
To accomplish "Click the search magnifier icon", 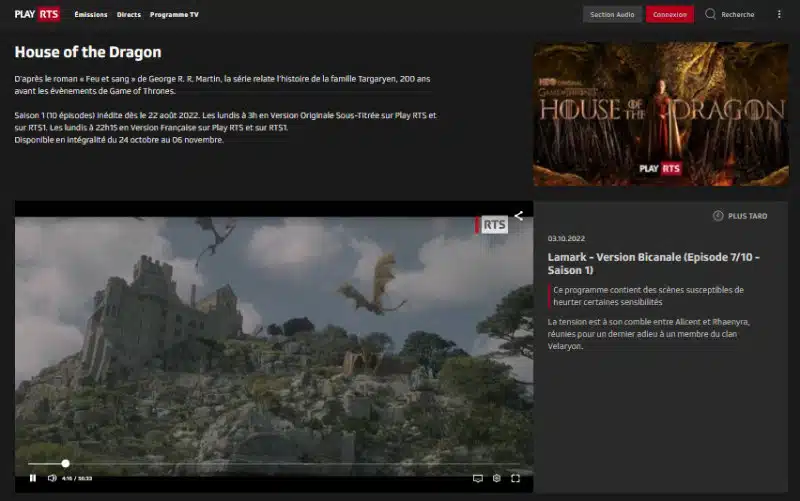I will [x=710, y=14].
